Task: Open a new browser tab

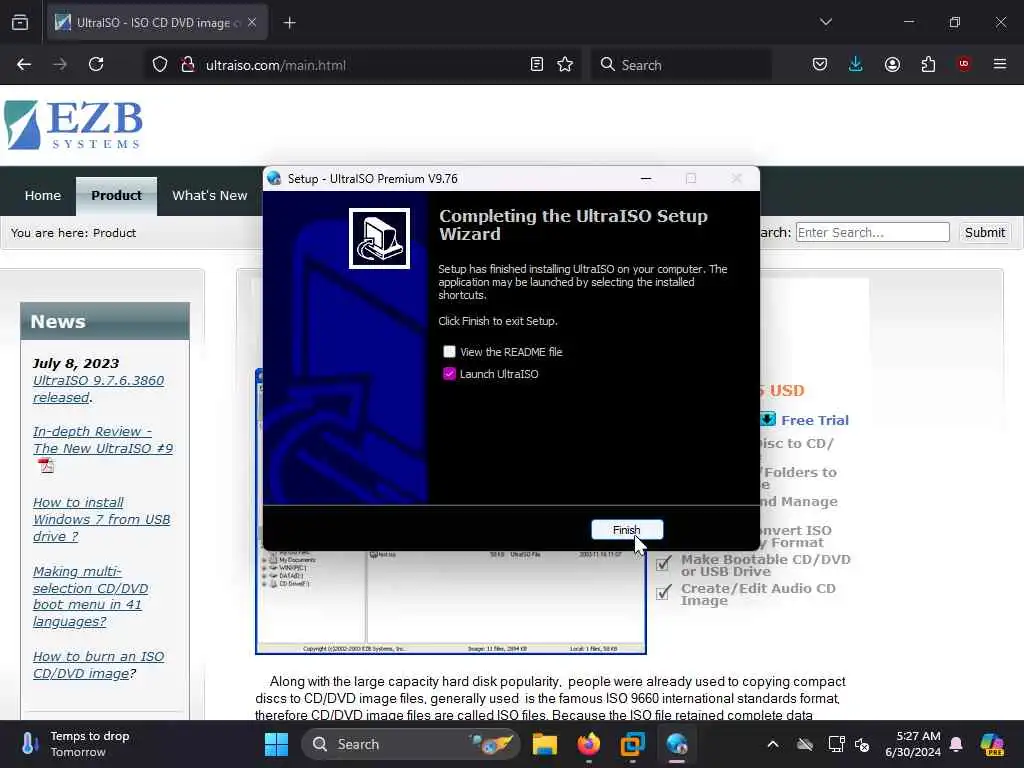Action: coord(290,23)
